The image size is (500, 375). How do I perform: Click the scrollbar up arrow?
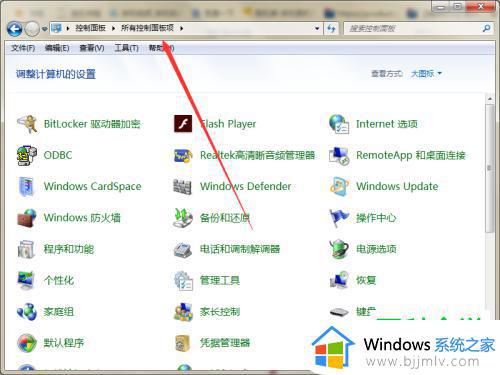pos(489,99)
